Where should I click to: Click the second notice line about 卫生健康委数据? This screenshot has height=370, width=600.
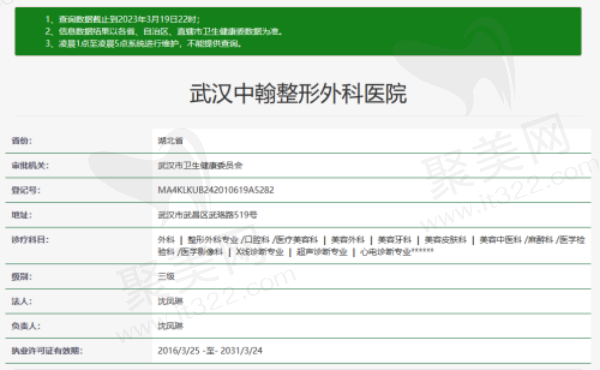(x=164, y=31)
